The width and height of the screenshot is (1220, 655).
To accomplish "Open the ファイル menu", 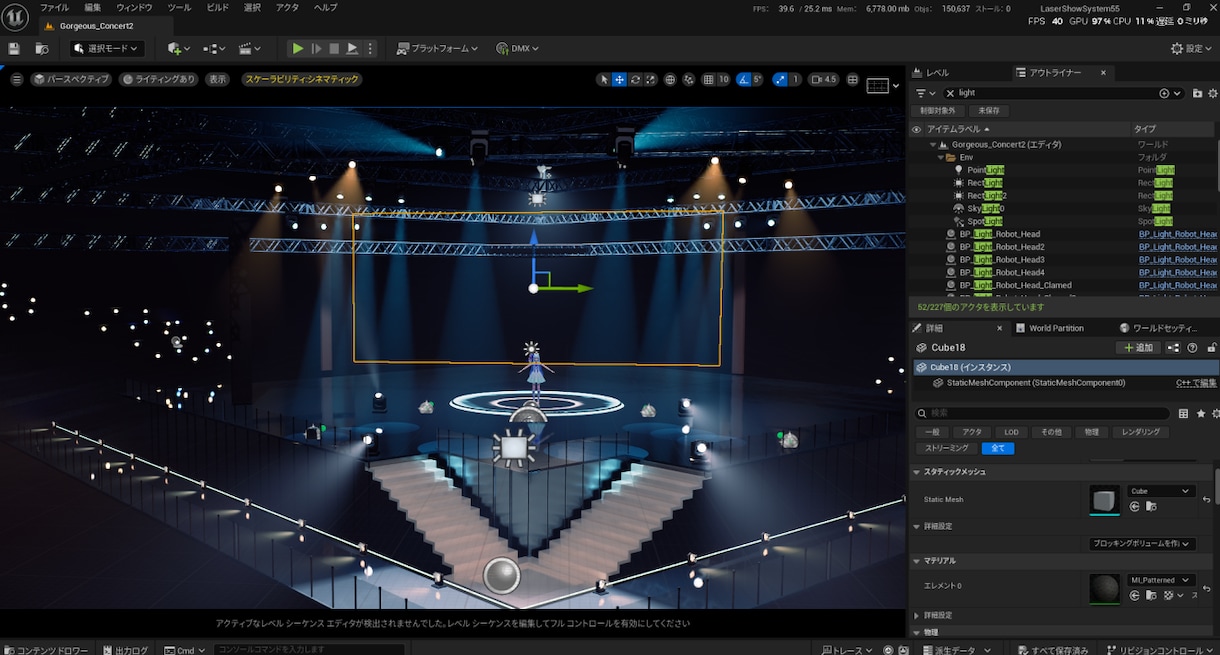I will tap(54, 7).
